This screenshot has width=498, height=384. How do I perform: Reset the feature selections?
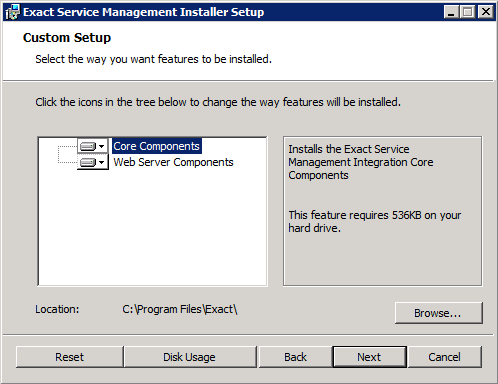click(69, 357)
